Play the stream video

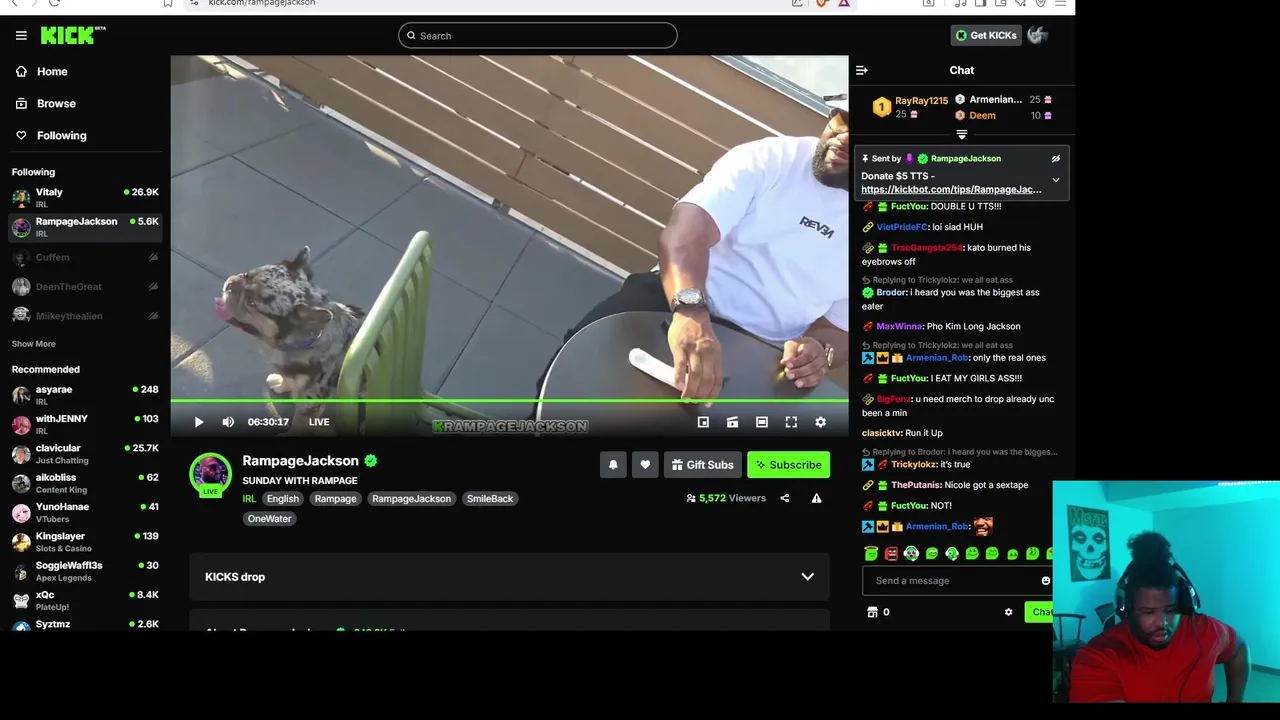pyautogui.click(x=198, y=422)
